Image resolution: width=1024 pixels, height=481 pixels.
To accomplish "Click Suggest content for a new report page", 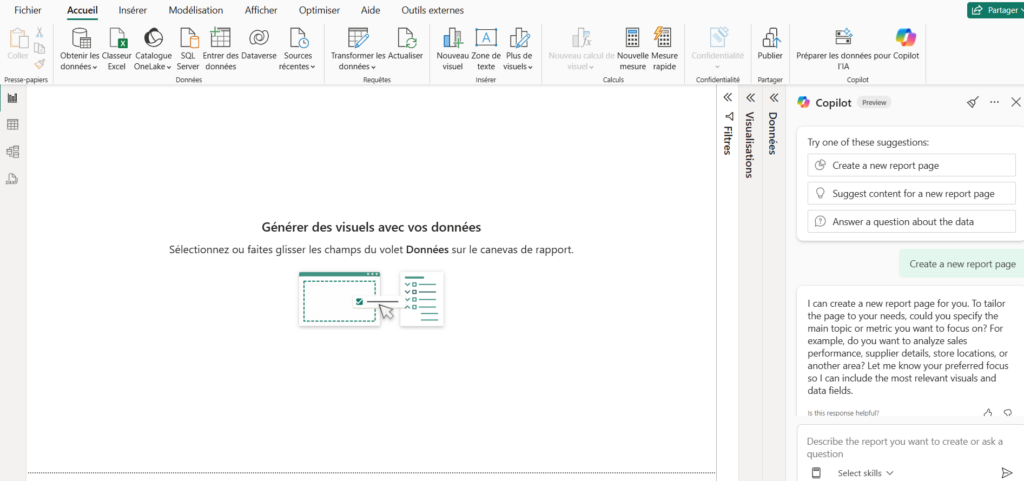I will (x=912, y=193).
